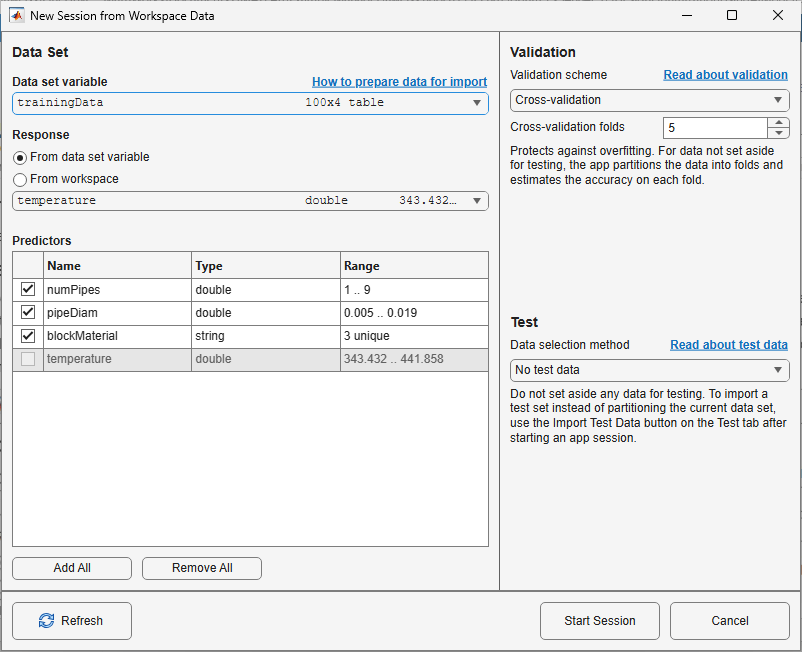802x652 pixels.
Task: Click the '0.005 .. 0.019' range cell
Action: [414, 313]
